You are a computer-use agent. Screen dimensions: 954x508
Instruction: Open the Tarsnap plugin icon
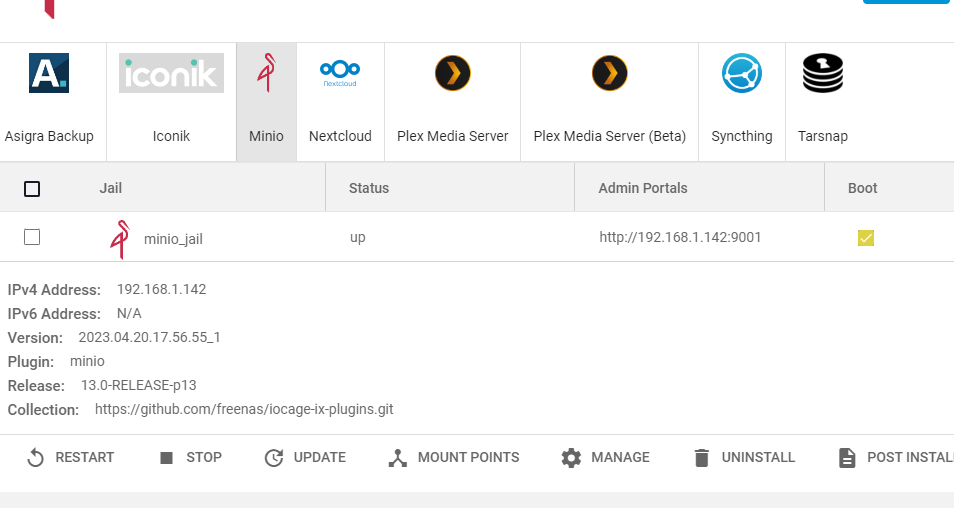click(823, 73)
